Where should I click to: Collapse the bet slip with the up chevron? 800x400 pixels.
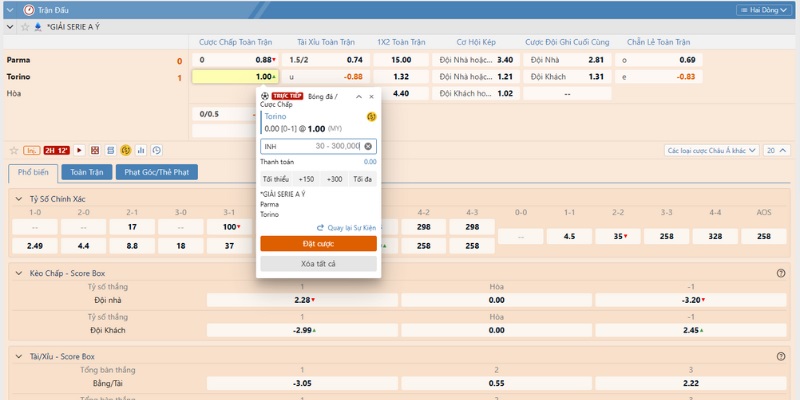click(x=358, y=97)
